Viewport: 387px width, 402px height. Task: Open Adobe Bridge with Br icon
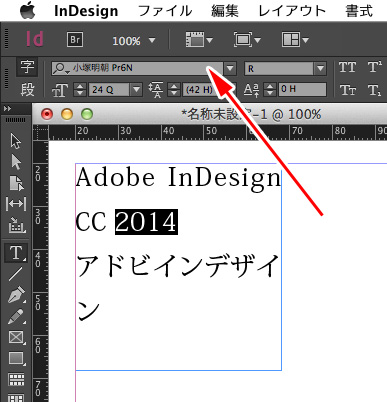click(x=75, y=40)
